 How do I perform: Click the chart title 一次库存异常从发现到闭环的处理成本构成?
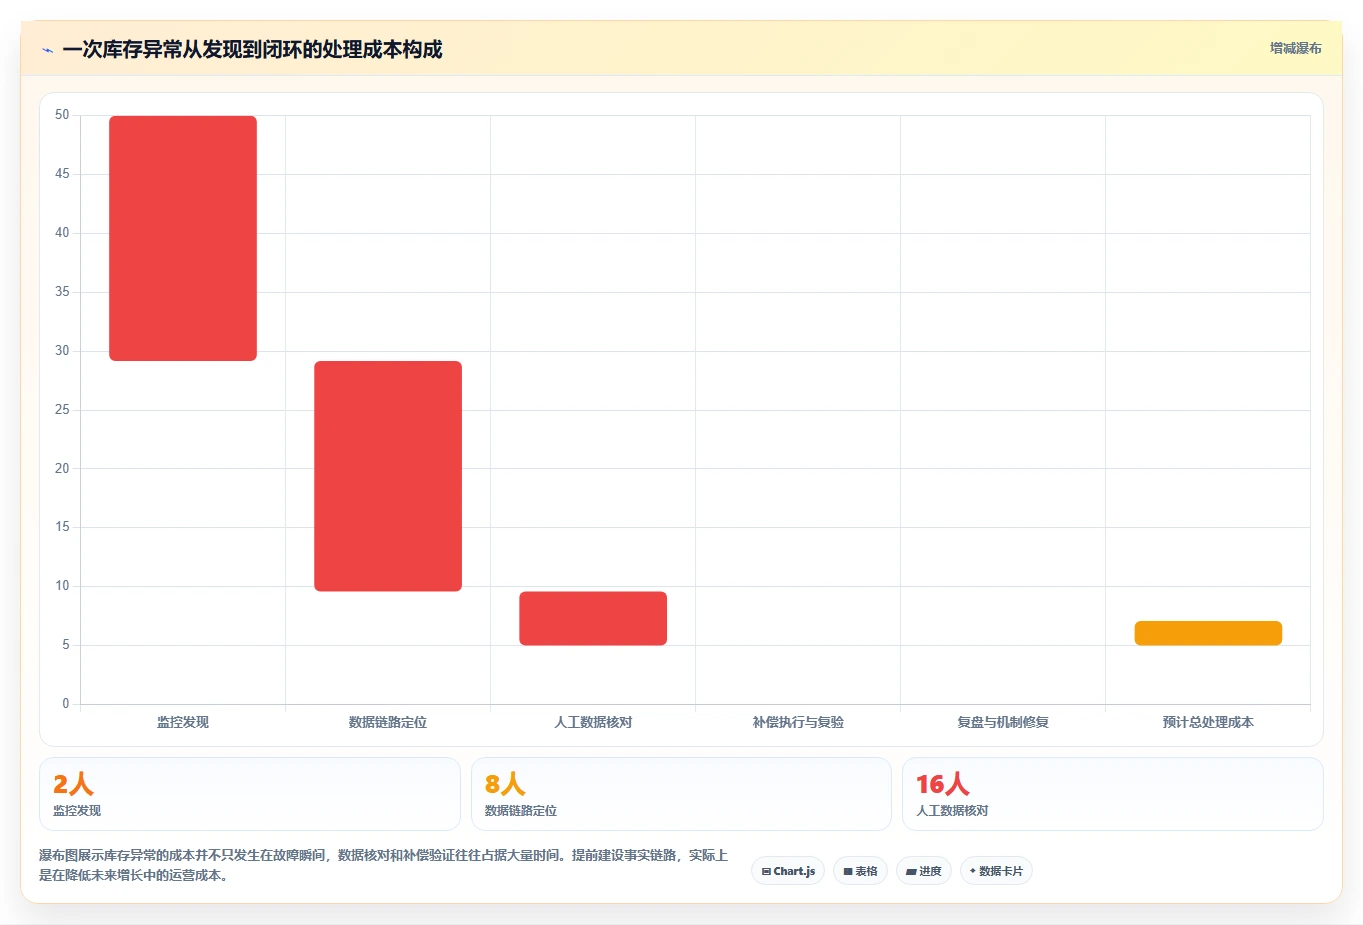pos(252,50)
